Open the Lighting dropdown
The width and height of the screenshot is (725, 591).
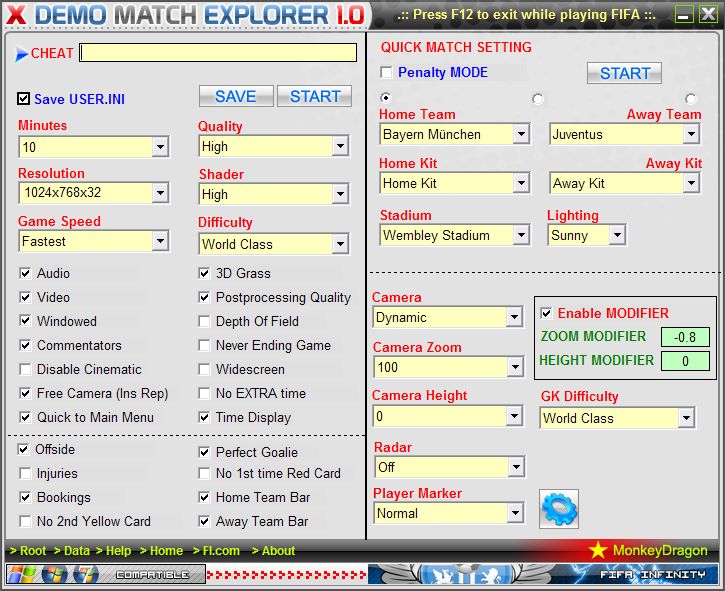click(x=617, y=235)
